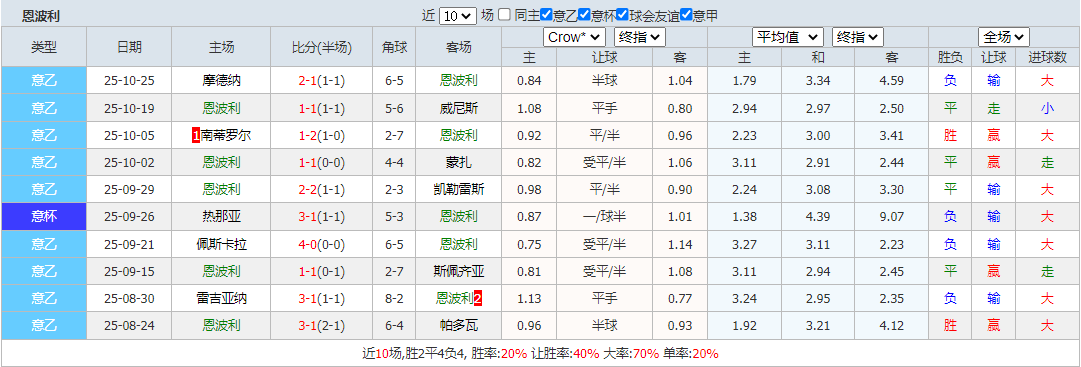Click the 5-6 corner count cell

tap(394, 108)
